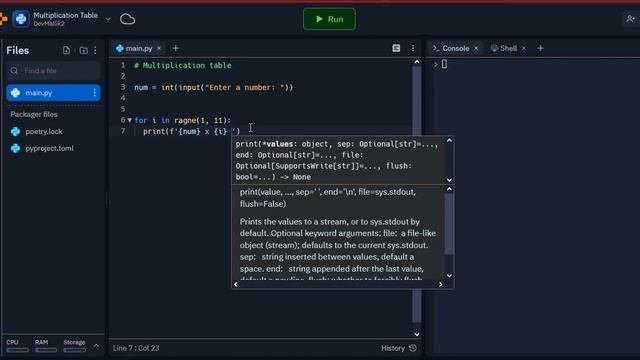Switch to the Shell tab
Viewport: 640px width, 360px height.
[504, 48]
